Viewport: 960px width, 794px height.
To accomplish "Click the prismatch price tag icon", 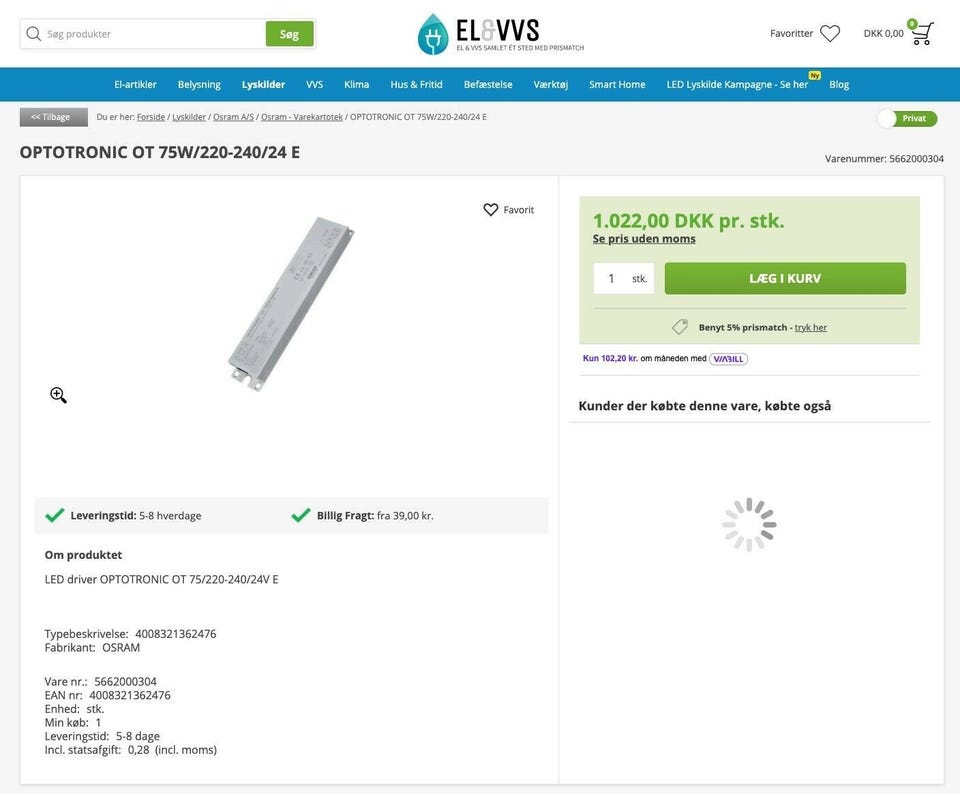I will pos(680,327).
